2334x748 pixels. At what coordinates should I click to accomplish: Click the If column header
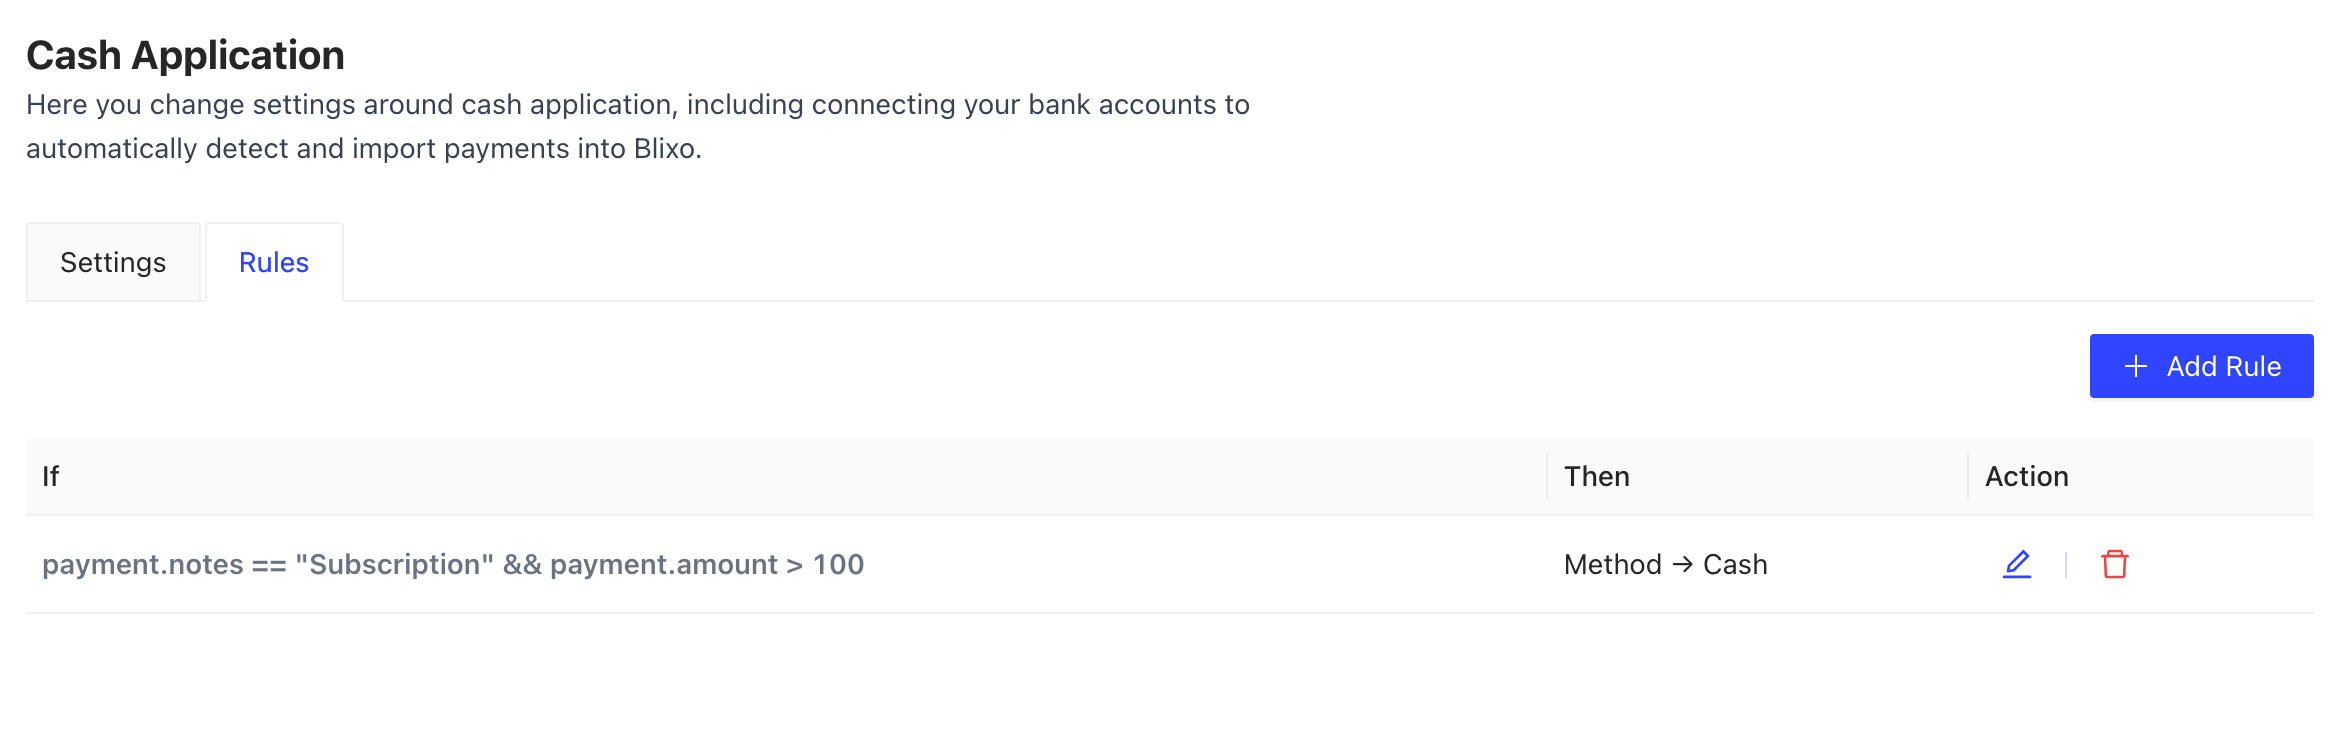point(50,476)
